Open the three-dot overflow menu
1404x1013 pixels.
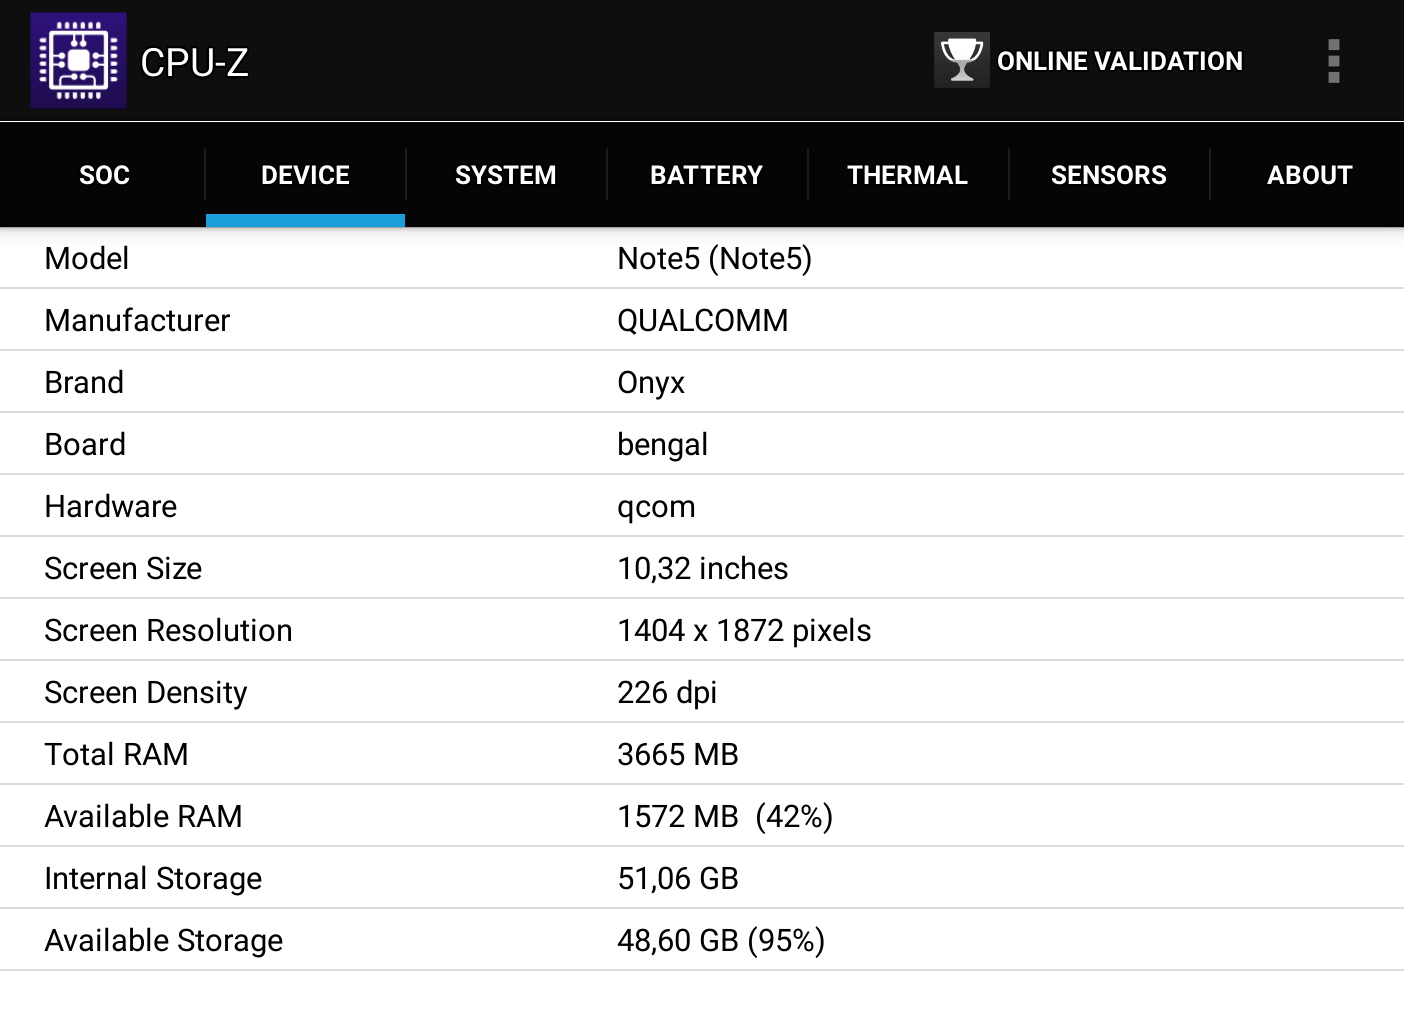pyautogui.click(x=1333, y=61)
